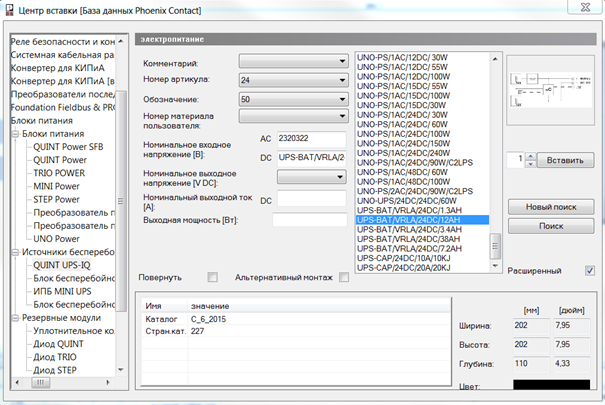Select UPS-BAT/VRLA/24DC/7.2AH in list
This screenshot has height=405, width=605.
click(409, 248)
